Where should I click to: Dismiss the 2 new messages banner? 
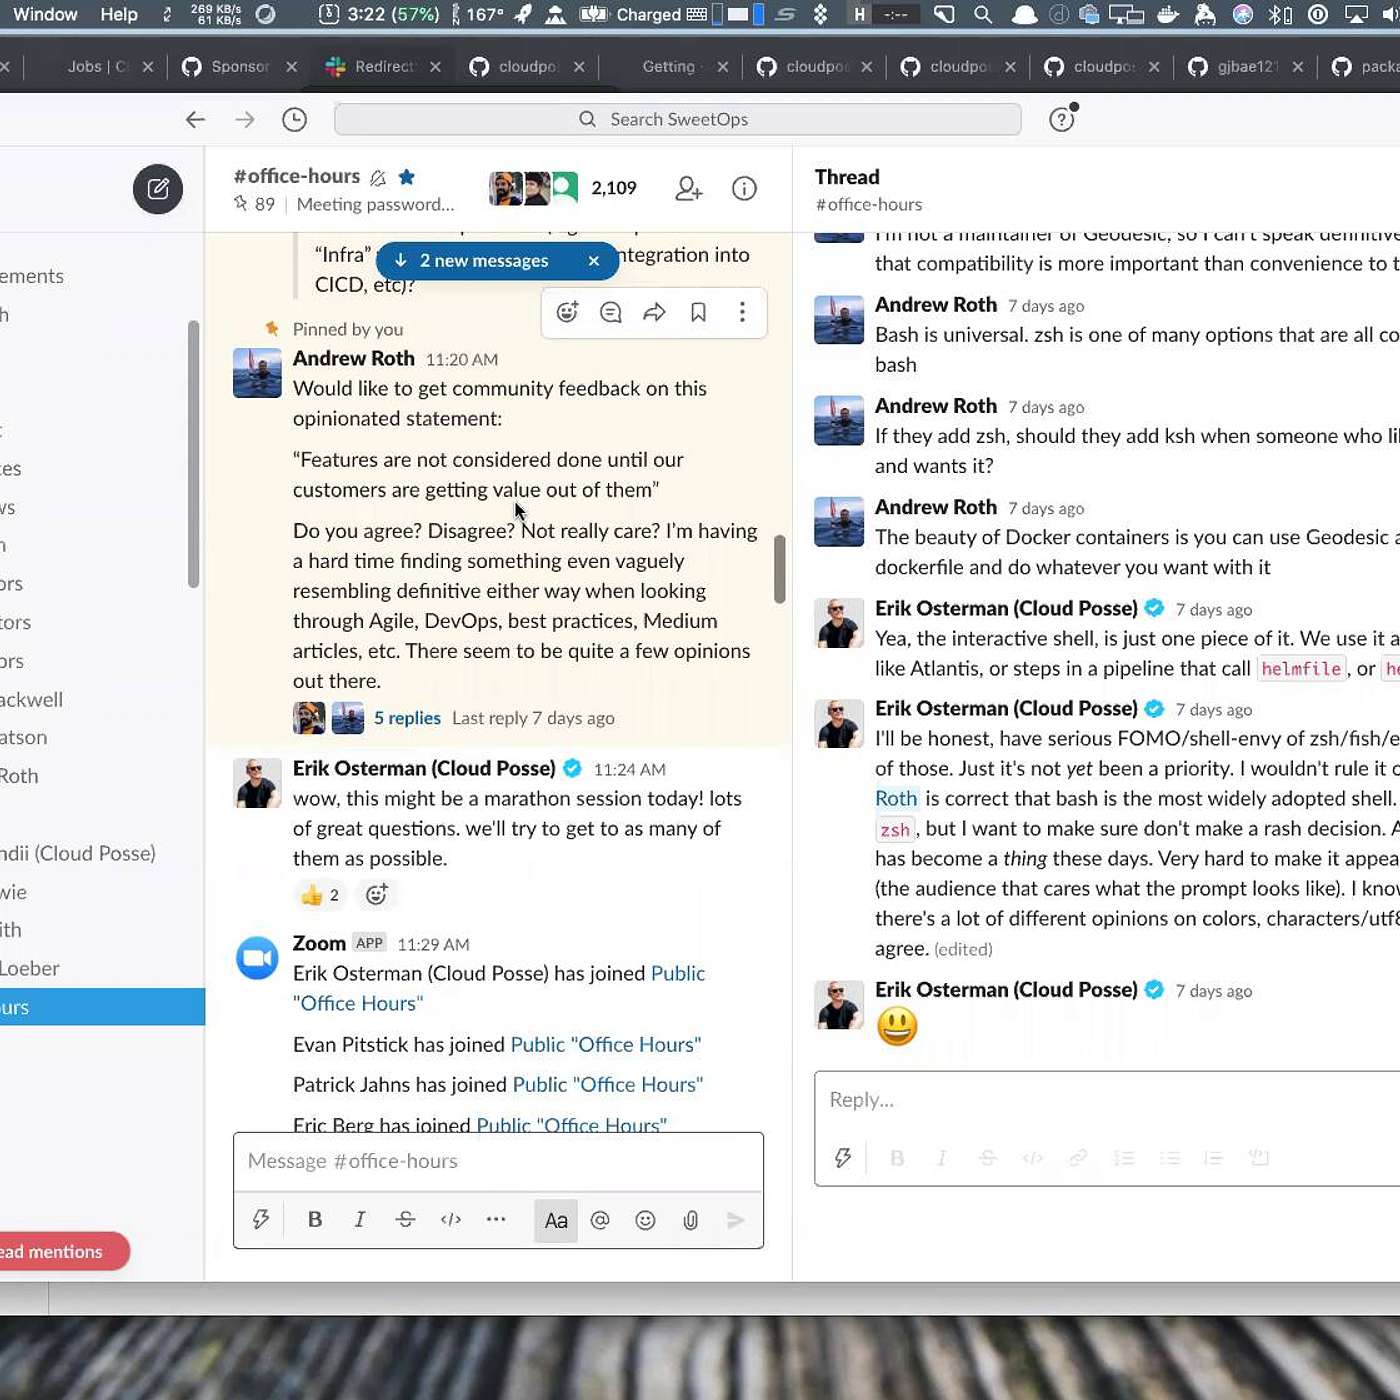pyautogui.click(x=594, y=261)
